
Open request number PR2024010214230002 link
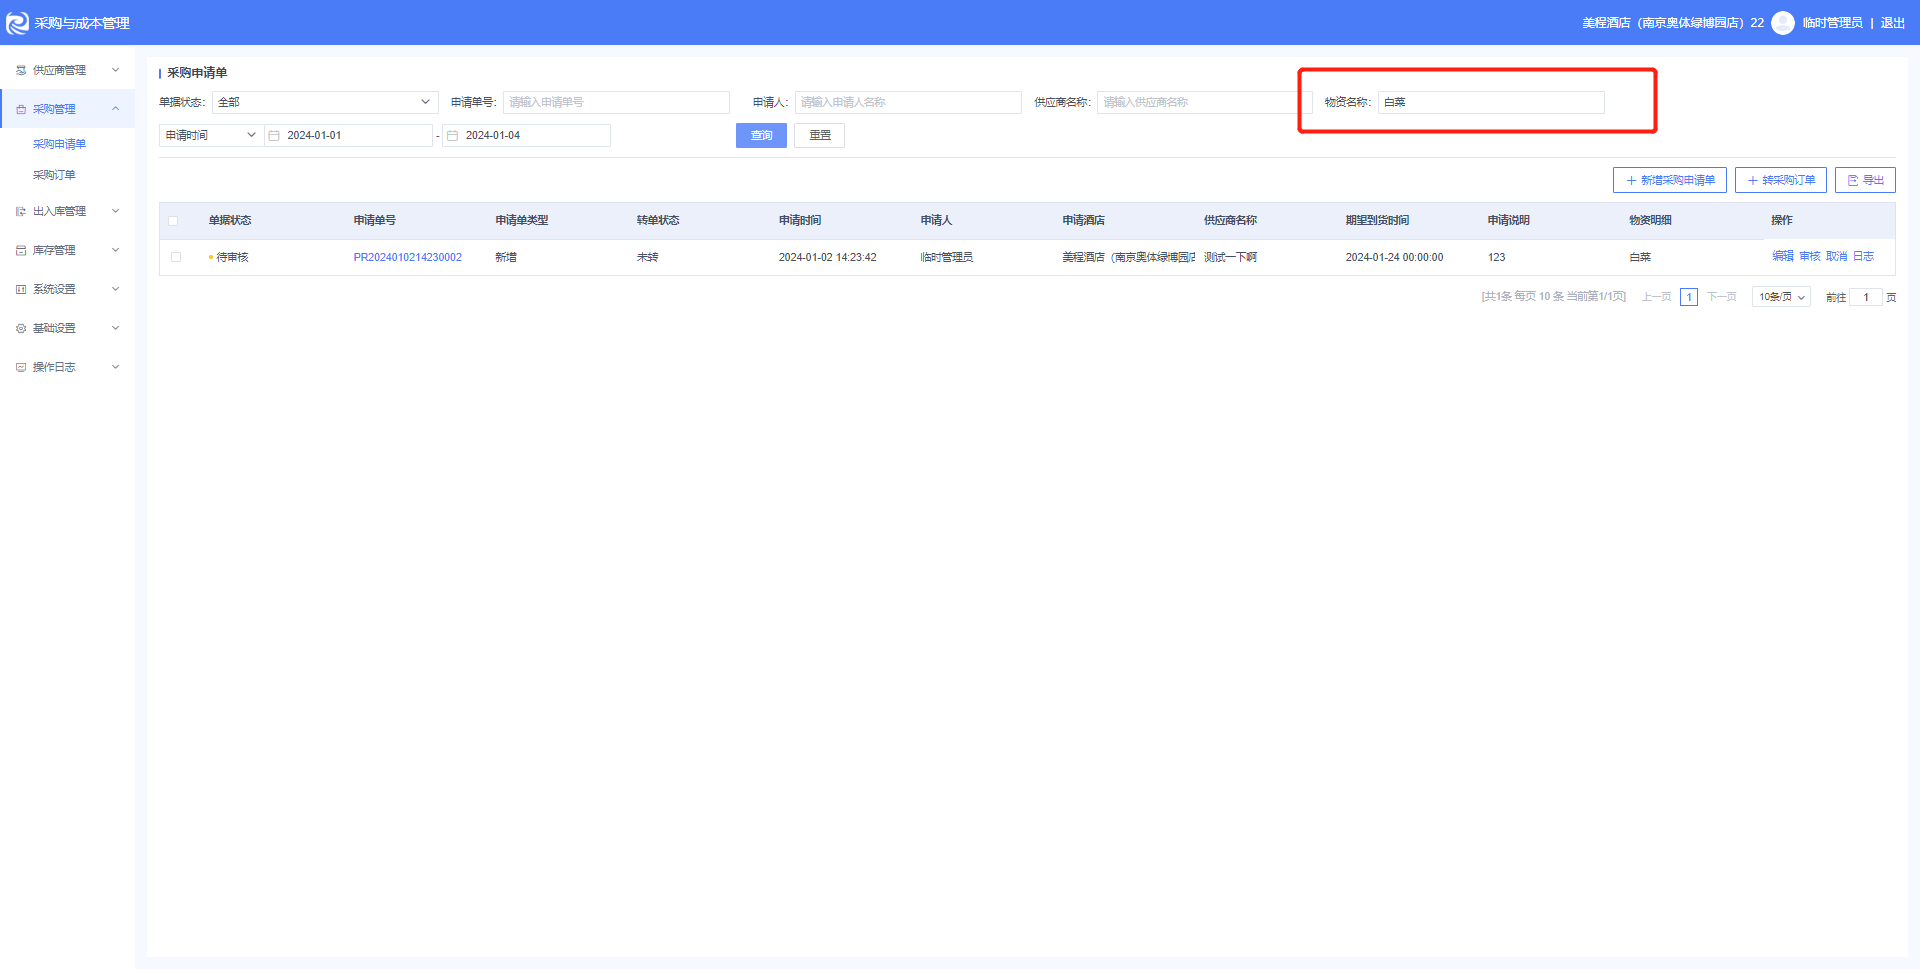407,257
